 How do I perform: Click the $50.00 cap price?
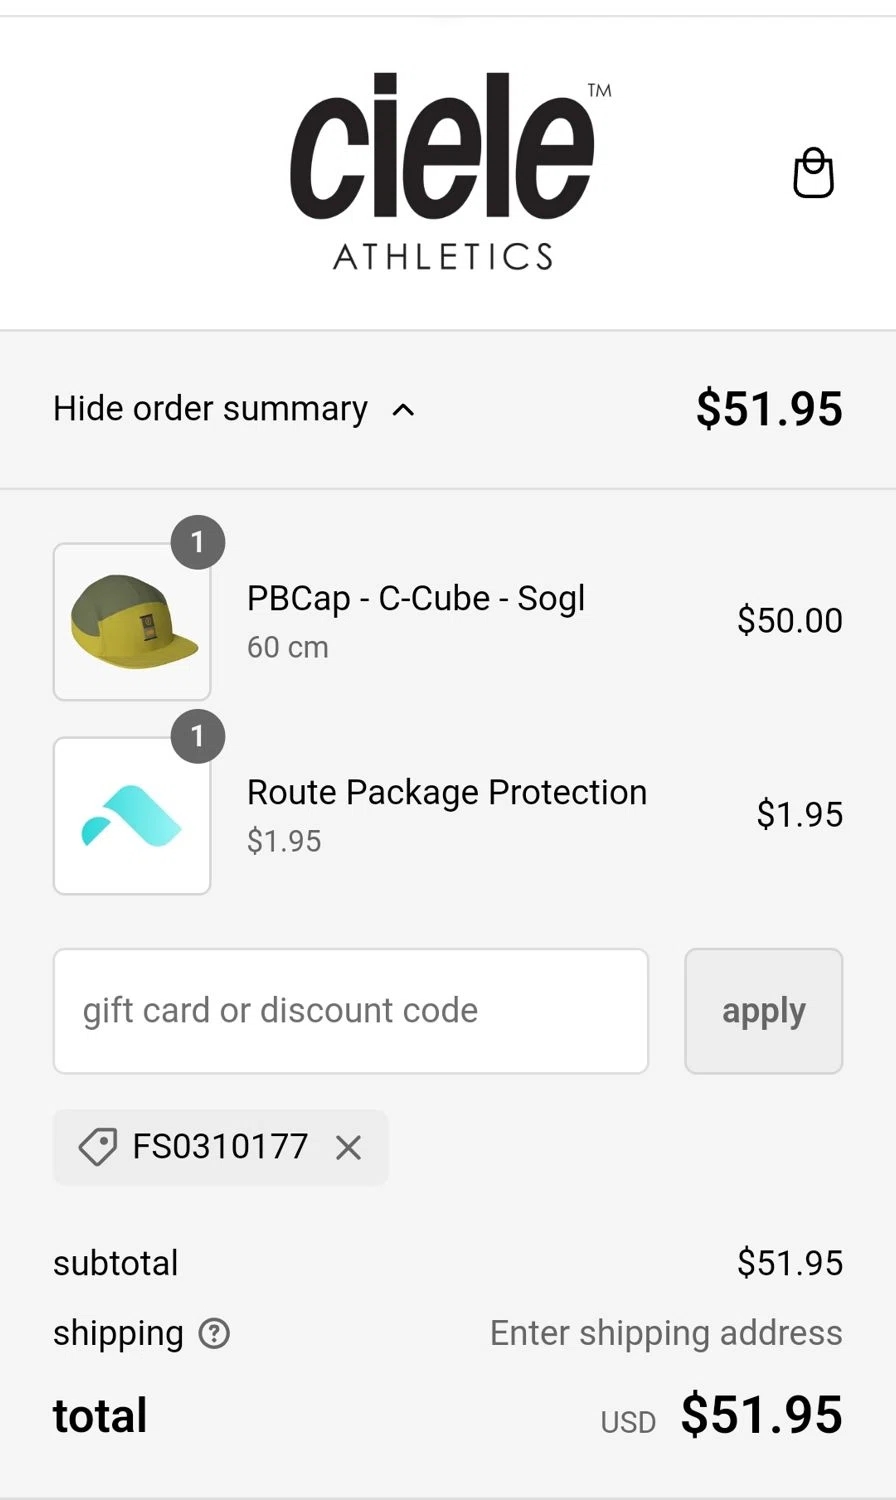789,620
